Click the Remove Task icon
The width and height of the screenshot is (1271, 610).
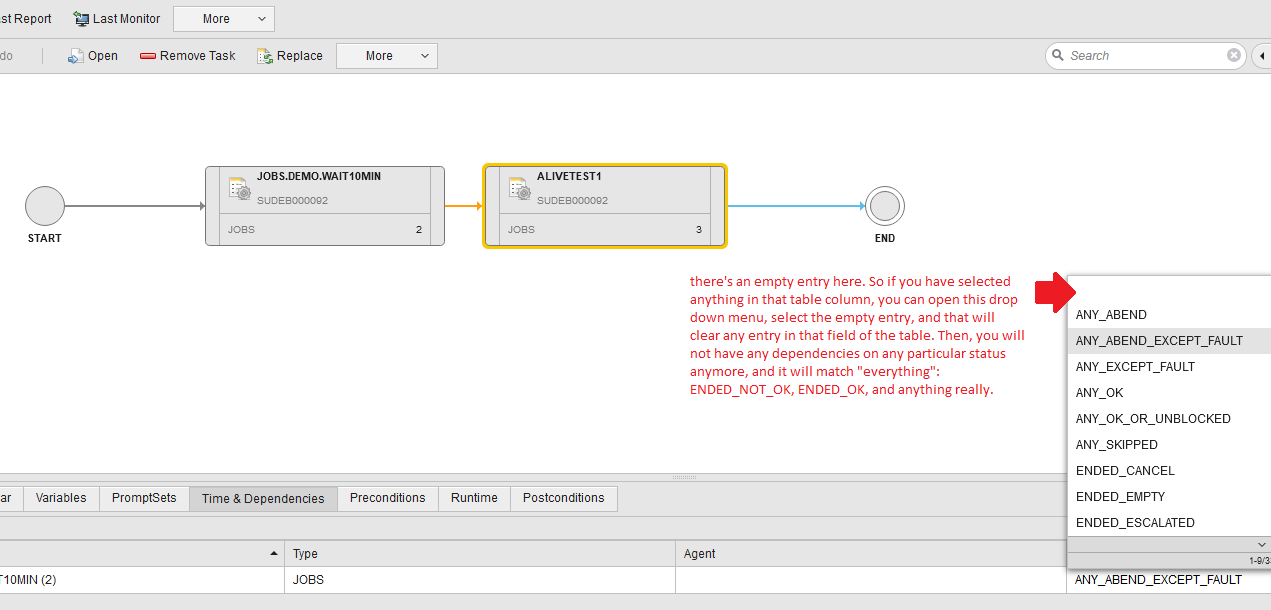[x=146, y=55]
